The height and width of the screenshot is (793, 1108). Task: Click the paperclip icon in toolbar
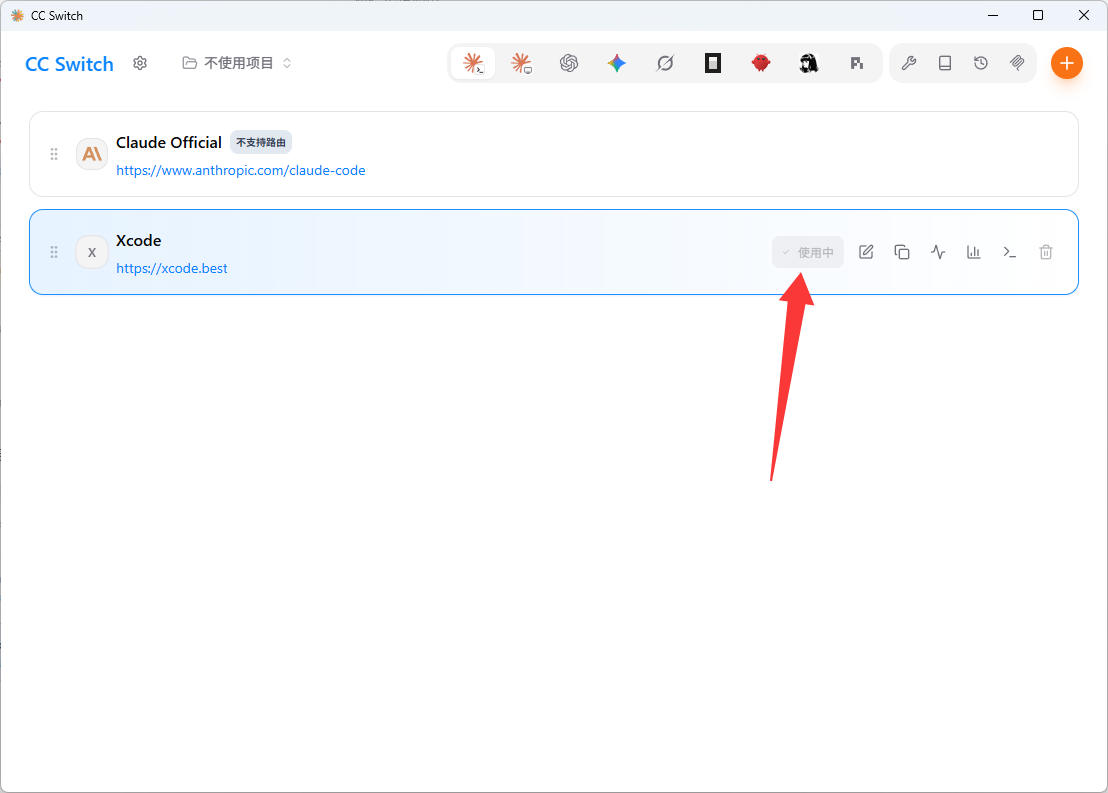click(1017, 64)
